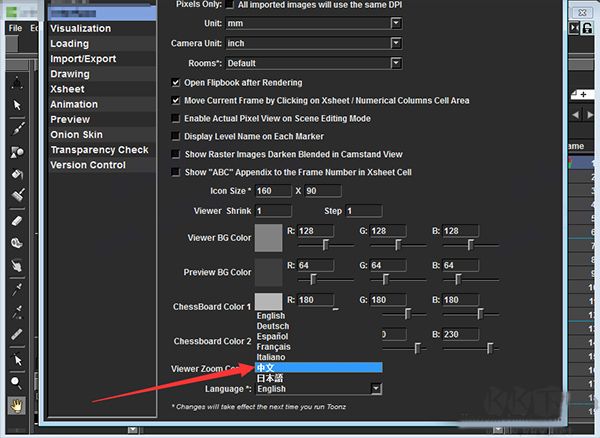Choose 中文 in the language list

pos(319,368)
